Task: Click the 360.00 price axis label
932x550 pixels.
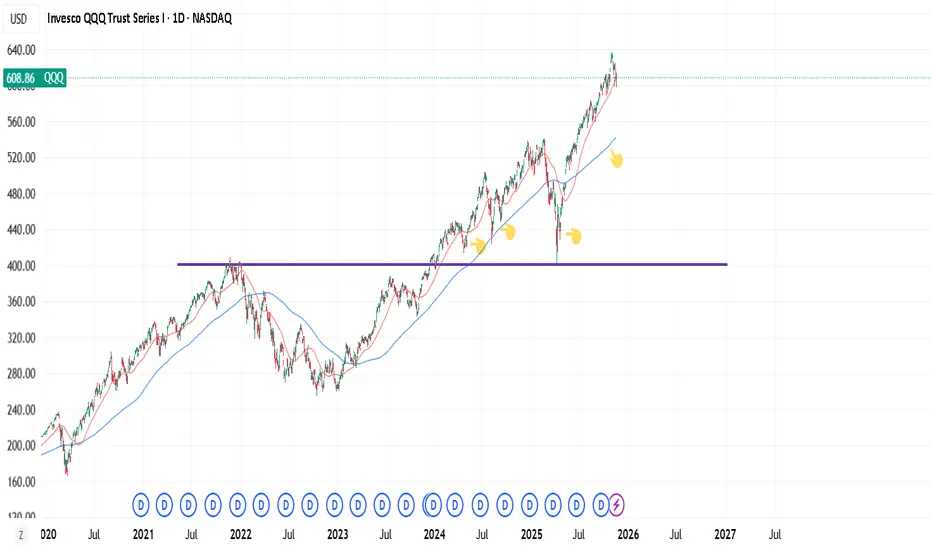Action: (x=21, y=301)
